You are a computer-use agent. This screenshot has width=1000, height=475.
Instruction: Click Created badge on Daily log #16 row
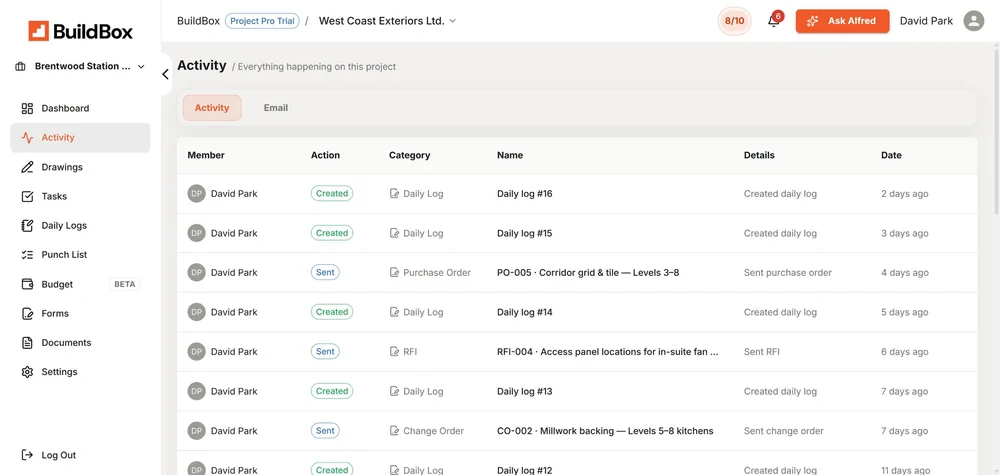pos(332,193)
